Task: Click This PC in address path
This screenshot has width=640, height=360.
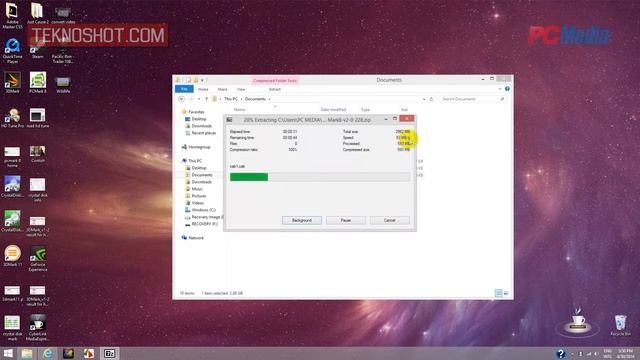Action: [231, 99]
